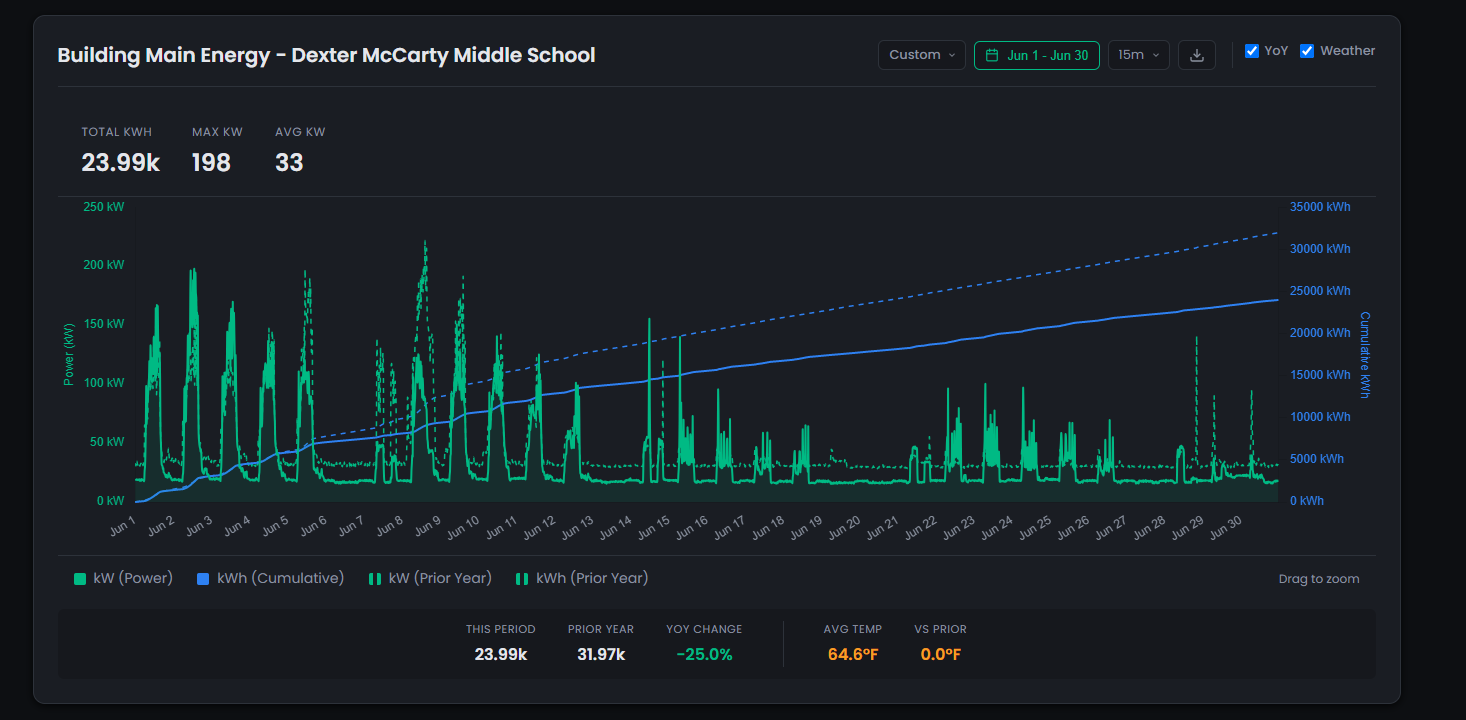Click the Max kW value 198

click(211, 163)
